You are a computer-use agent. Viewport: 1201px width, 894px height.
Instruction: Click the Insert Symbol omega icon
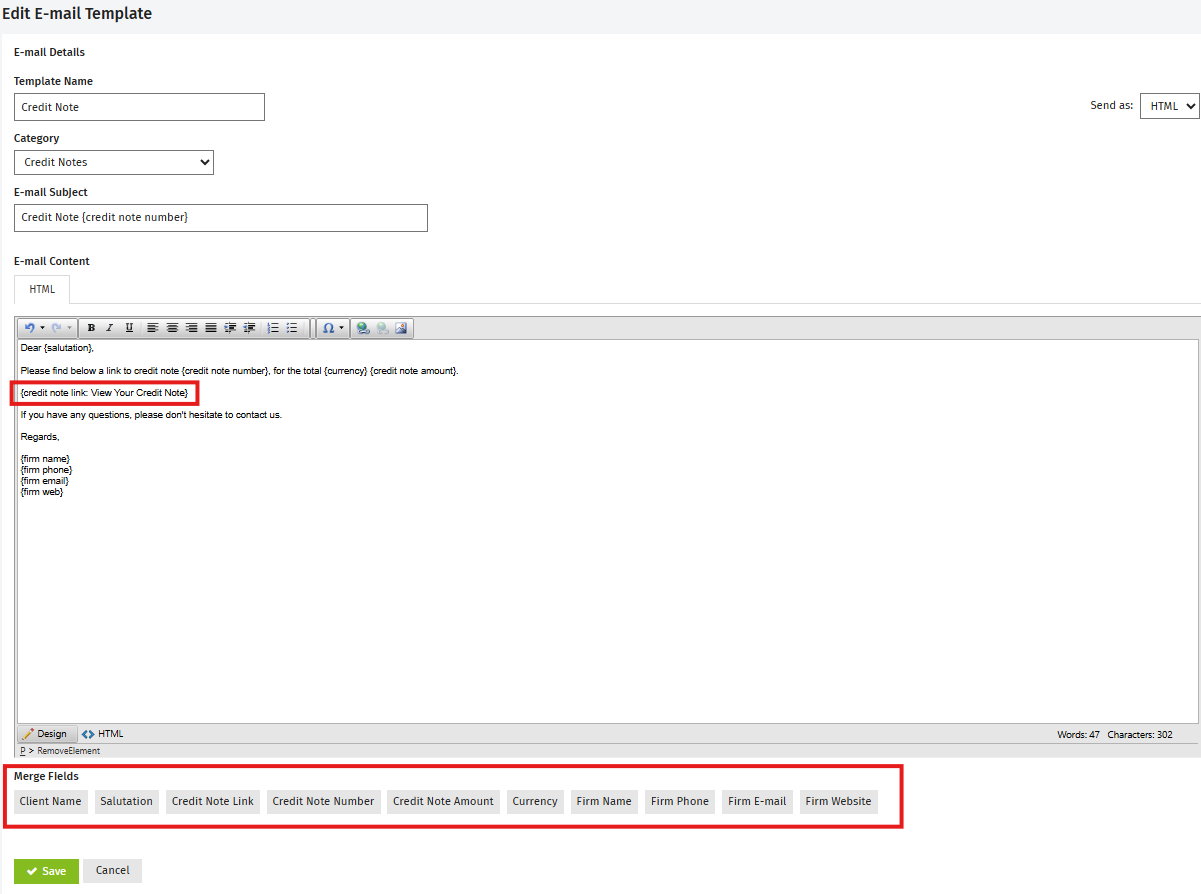[x=328, y=328]
